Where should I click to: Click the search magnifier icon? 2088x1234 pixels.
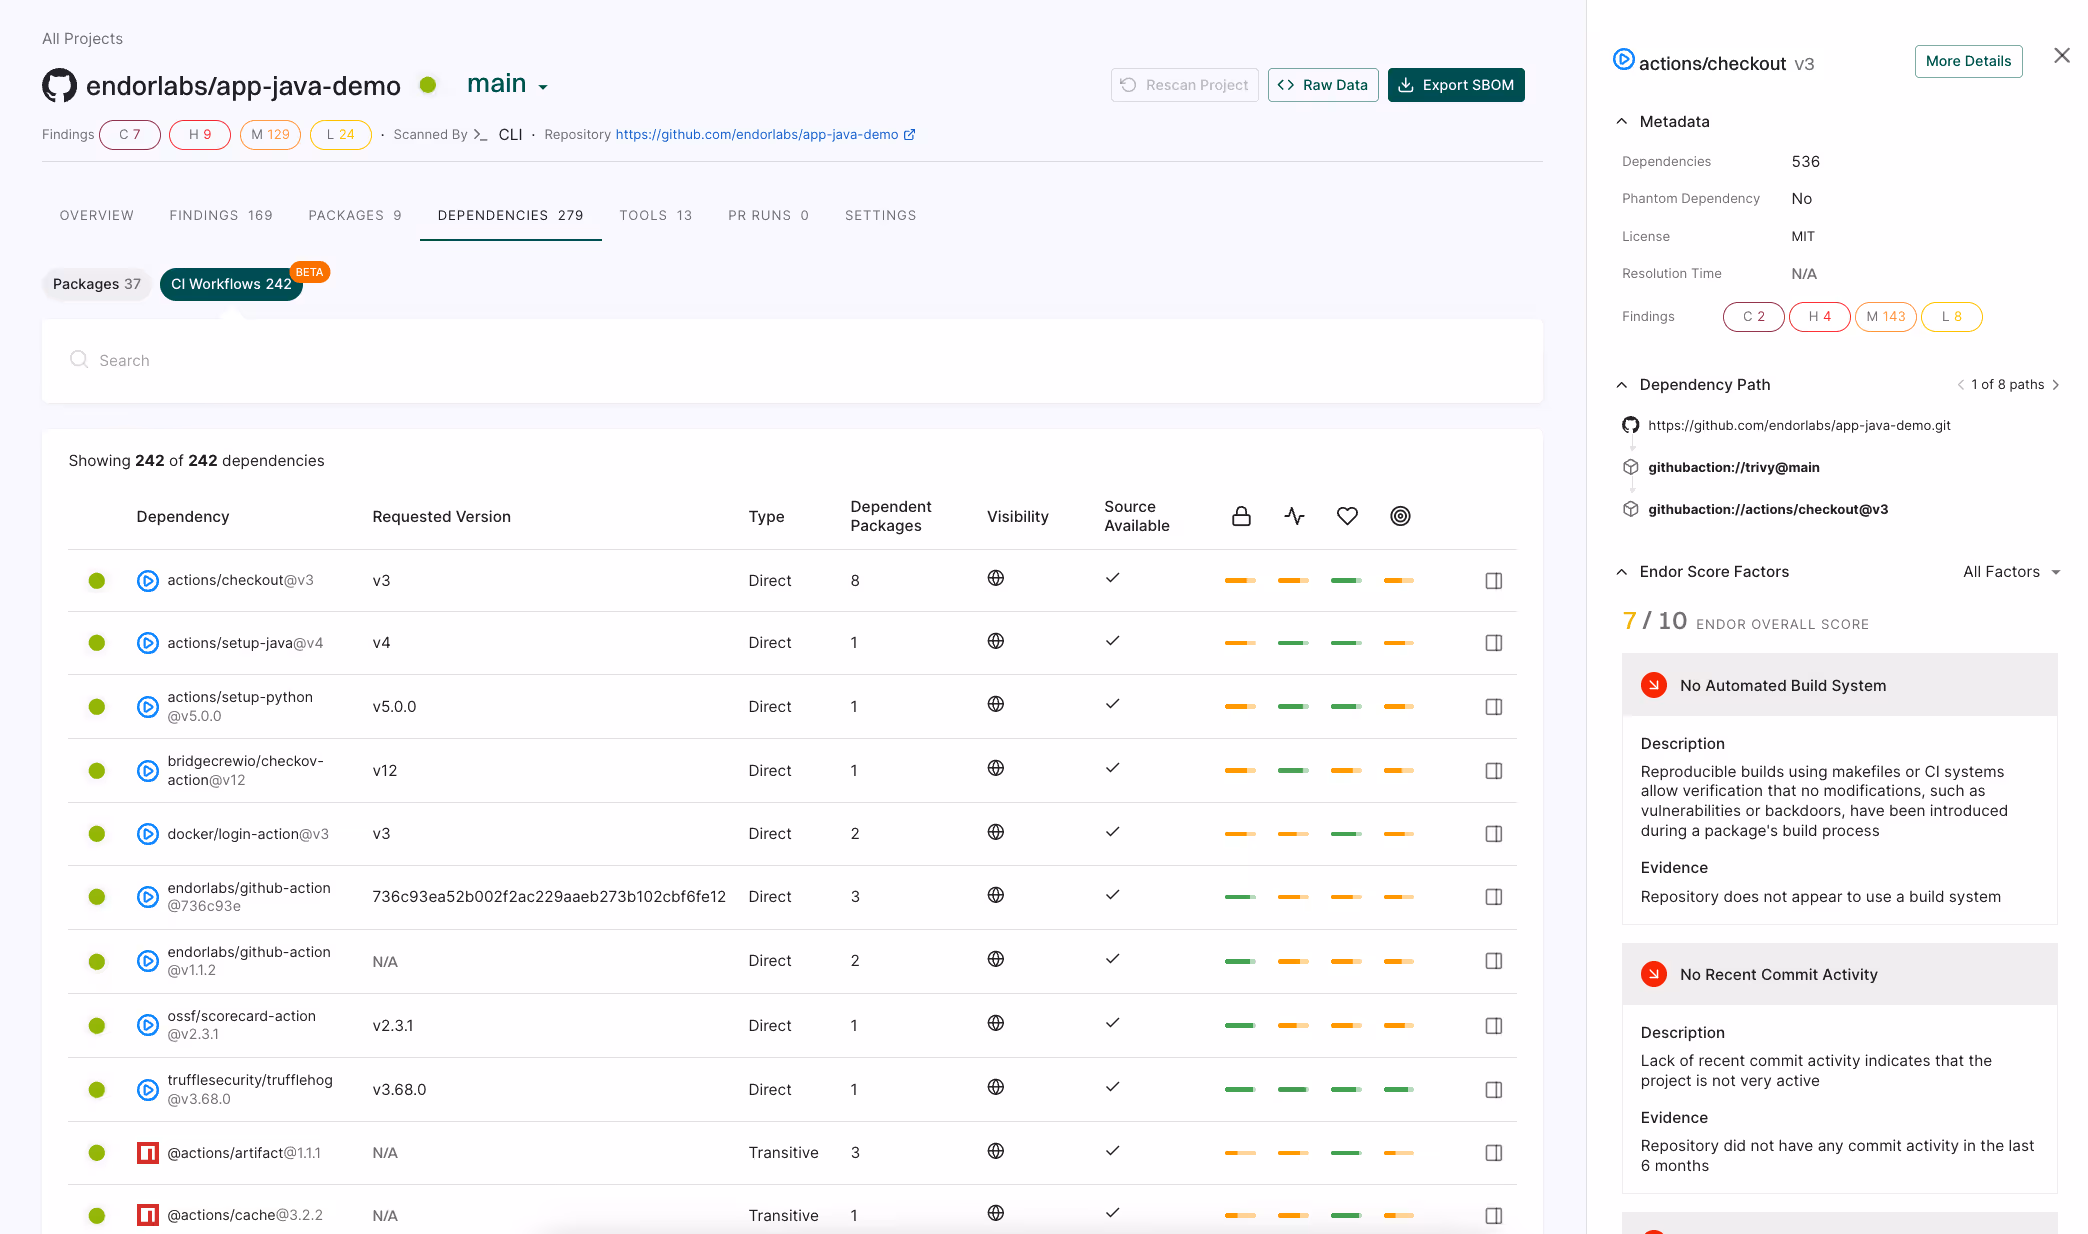[x=79, y=359]
